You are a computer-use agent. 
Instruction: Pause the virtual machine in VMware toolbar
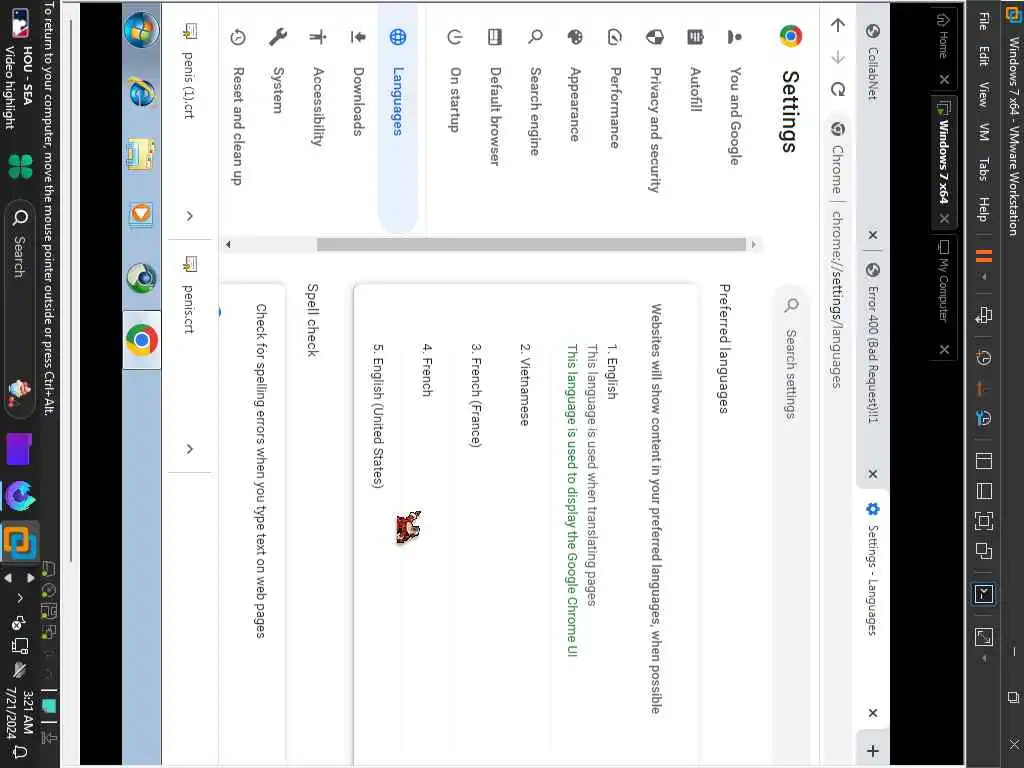pyautogui.click(x=984, y=256)
